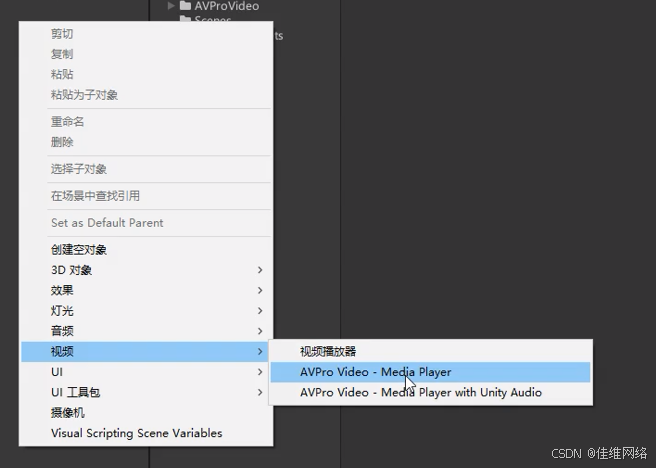Click Set as Default Parent entry
656x468 pixels.
click(146, 222)
